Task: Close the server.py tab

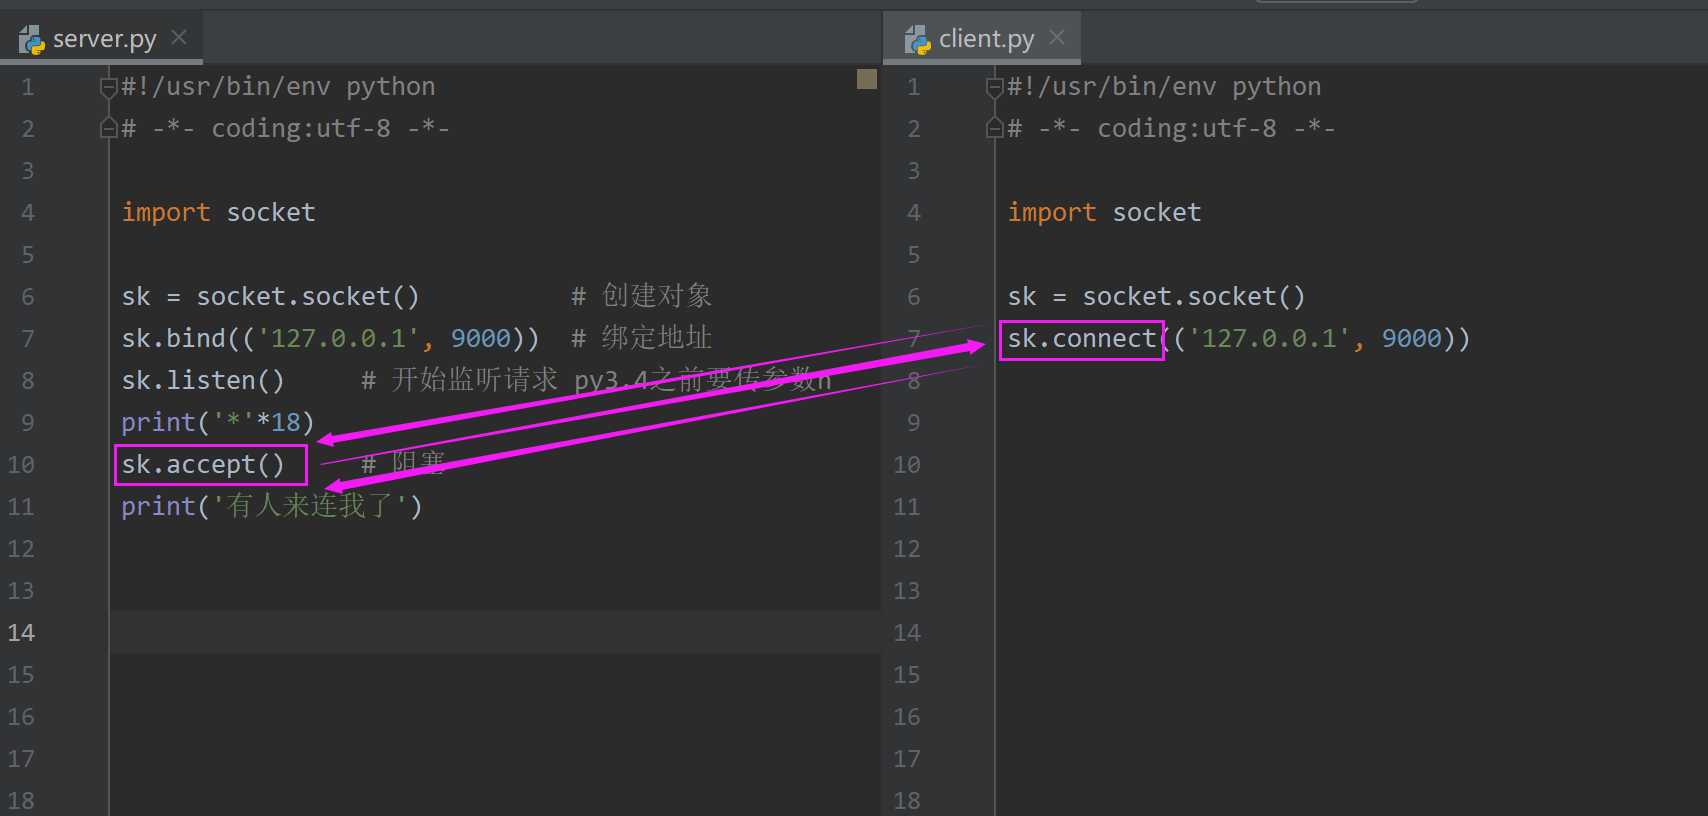Action: click(179, 38)
